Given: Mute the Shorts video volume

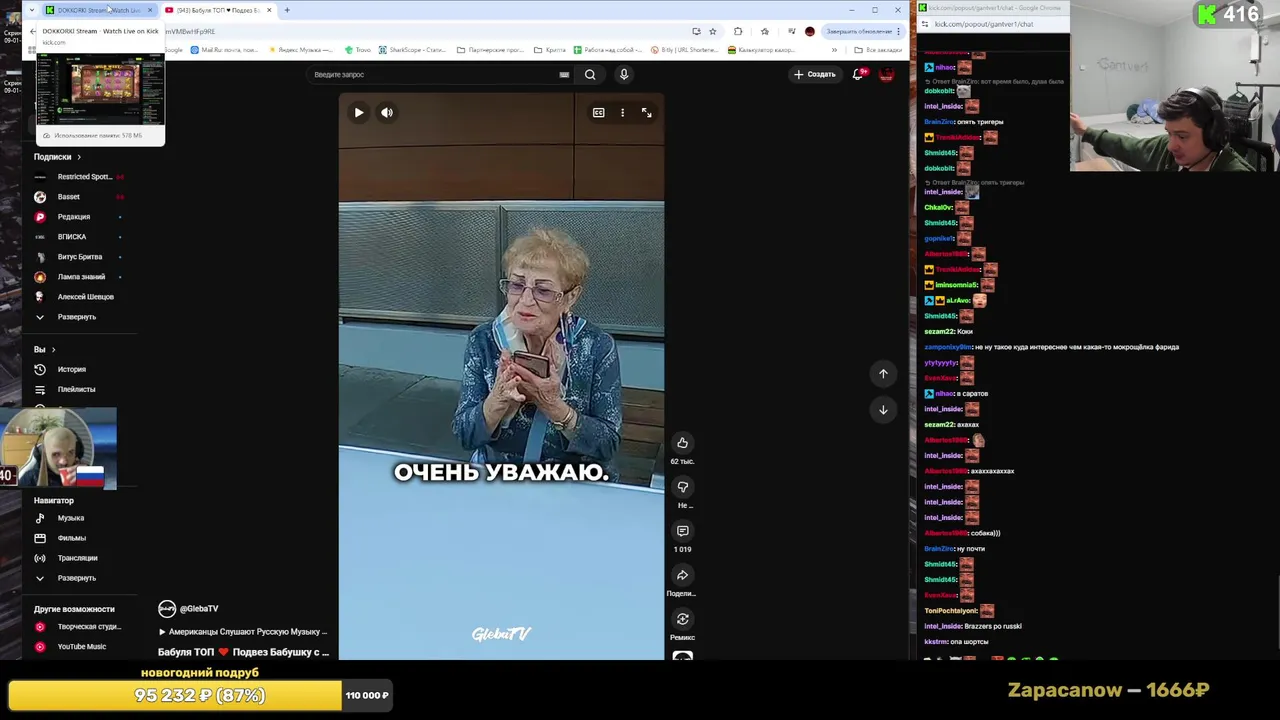Looking at the screenshot, I should 387,113.
